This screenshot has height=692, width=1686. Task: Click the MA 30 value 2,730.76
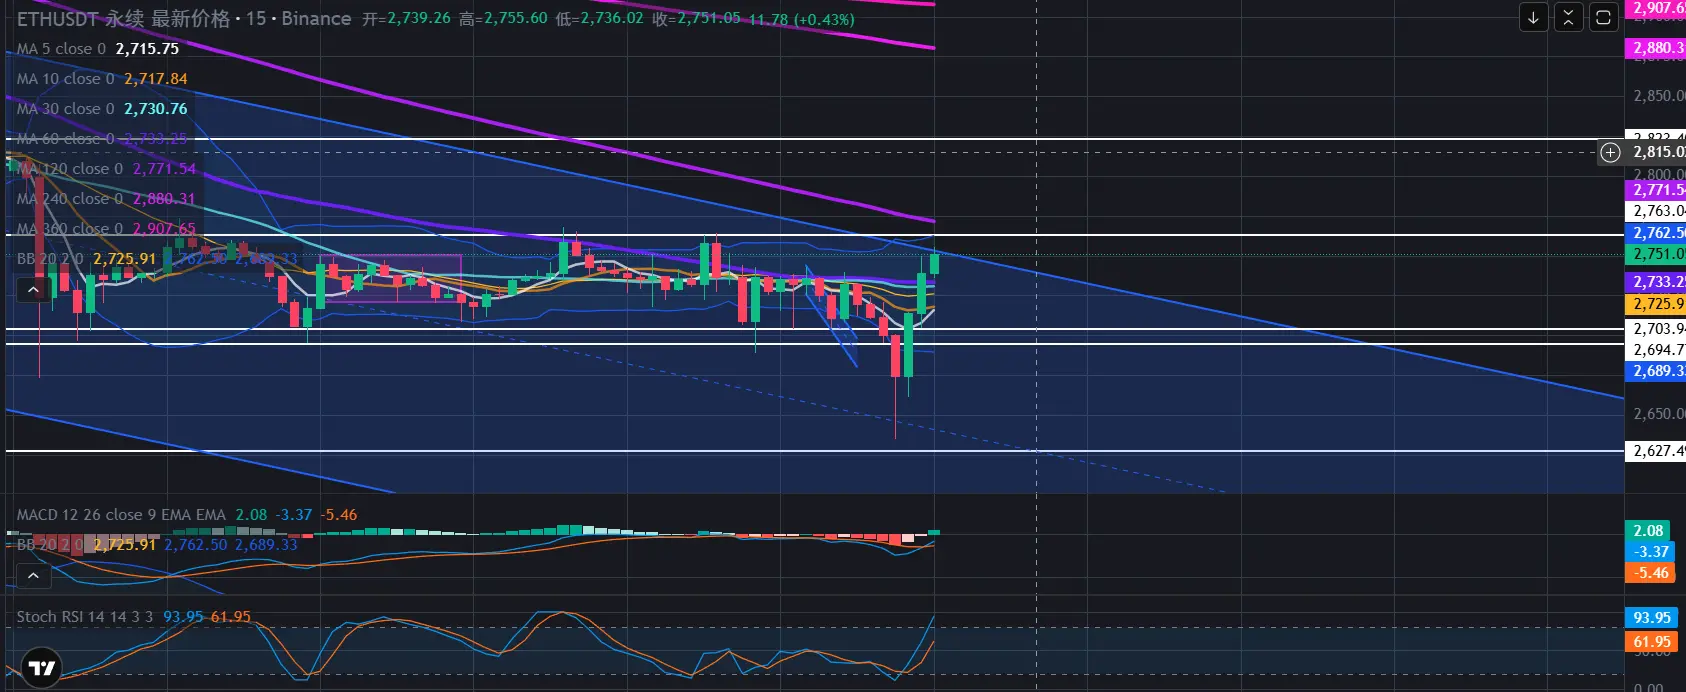(x=156, y=109)
